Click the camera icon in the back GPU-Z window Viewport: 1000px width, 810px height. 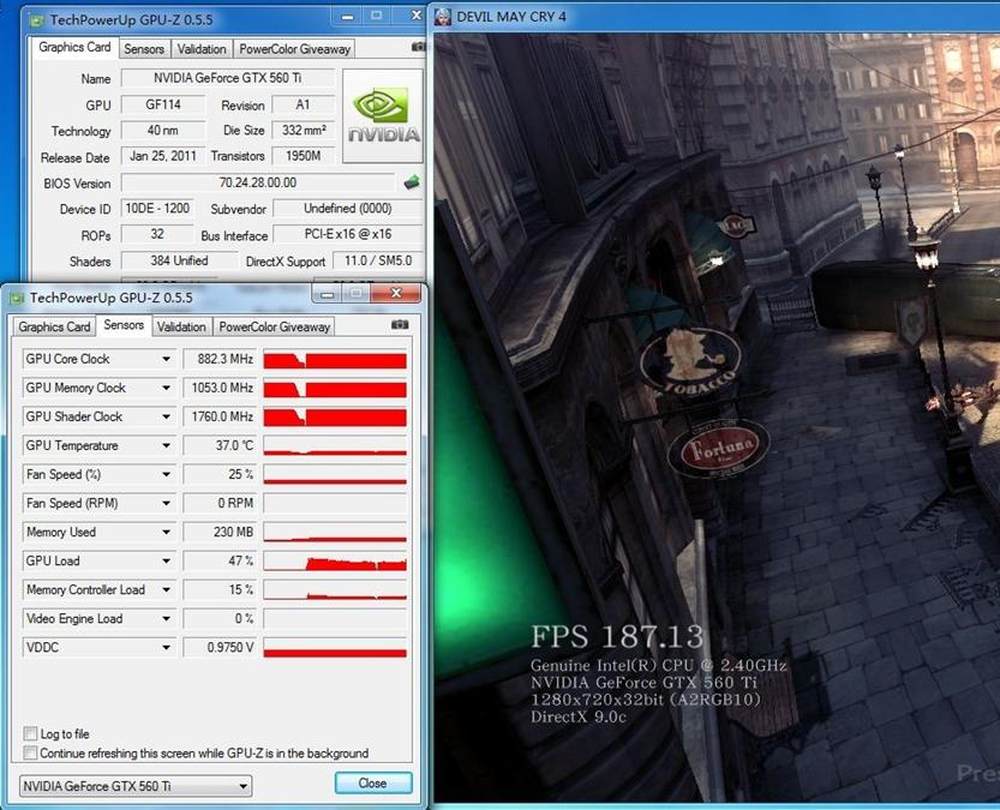418,47
